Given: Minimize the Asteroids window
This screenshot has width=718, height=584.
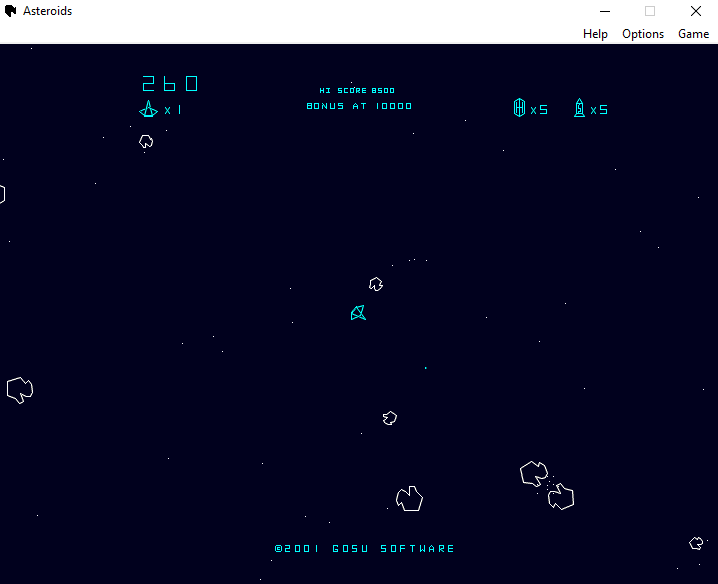Looking at the screenshot, I should coord(605,11).
